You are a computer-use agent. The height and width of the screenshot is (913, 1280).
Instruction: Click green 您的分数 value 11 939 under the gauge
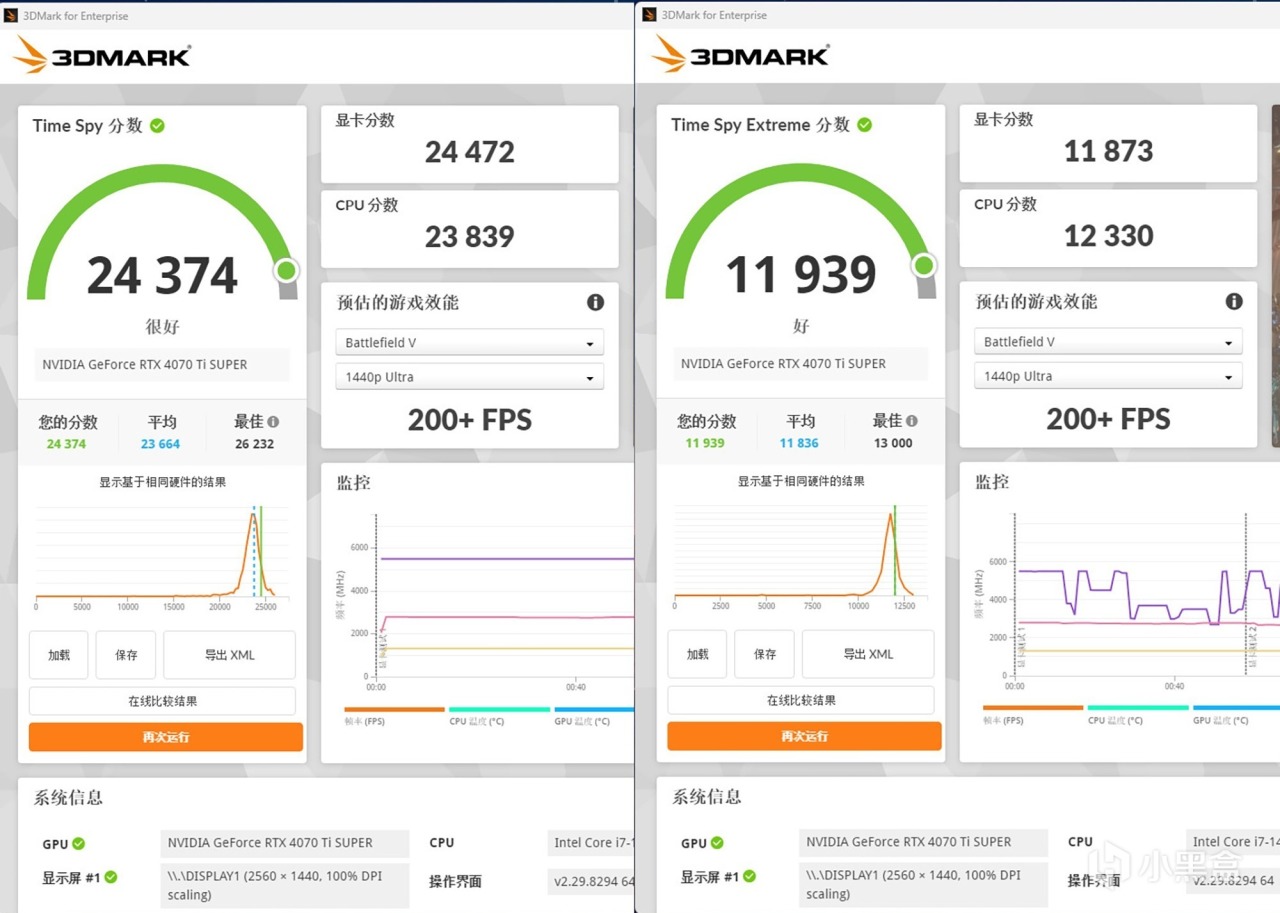705,443
